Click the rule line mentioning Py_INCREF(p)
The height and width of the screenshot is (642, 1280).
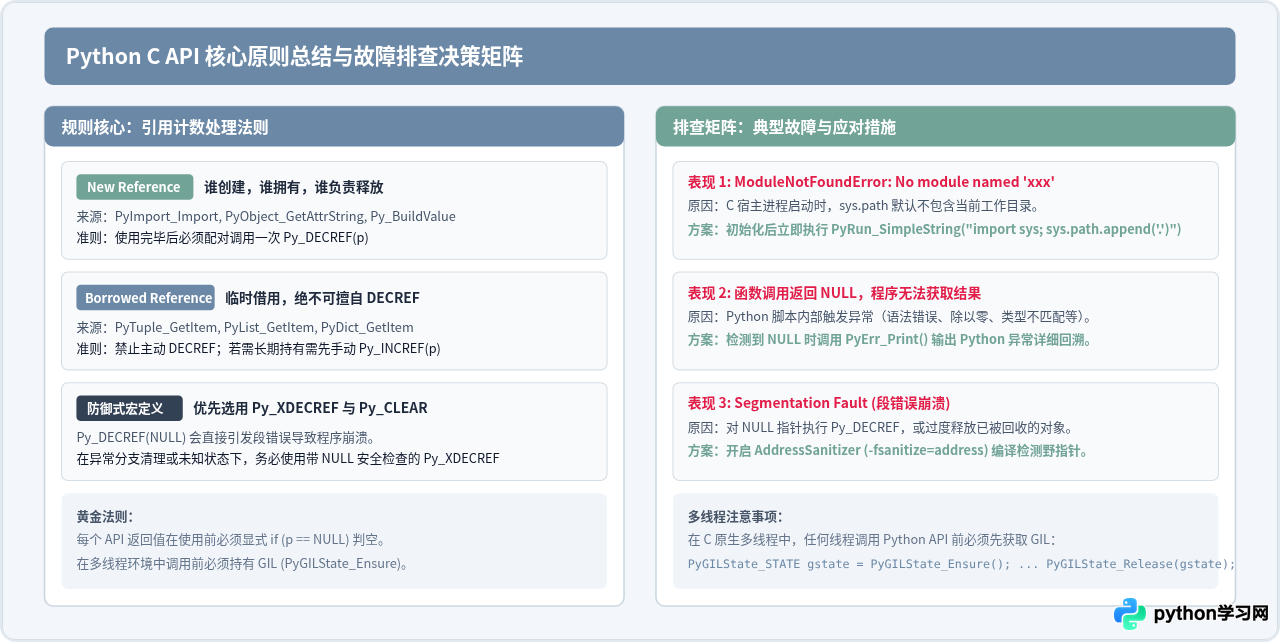click(258, 348)
